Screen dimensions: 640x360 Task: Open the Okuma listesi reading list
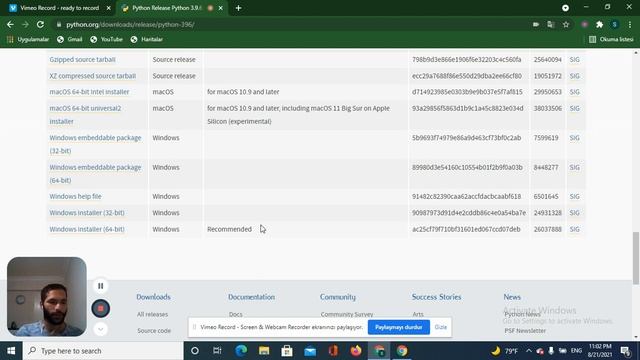(611, 39)
